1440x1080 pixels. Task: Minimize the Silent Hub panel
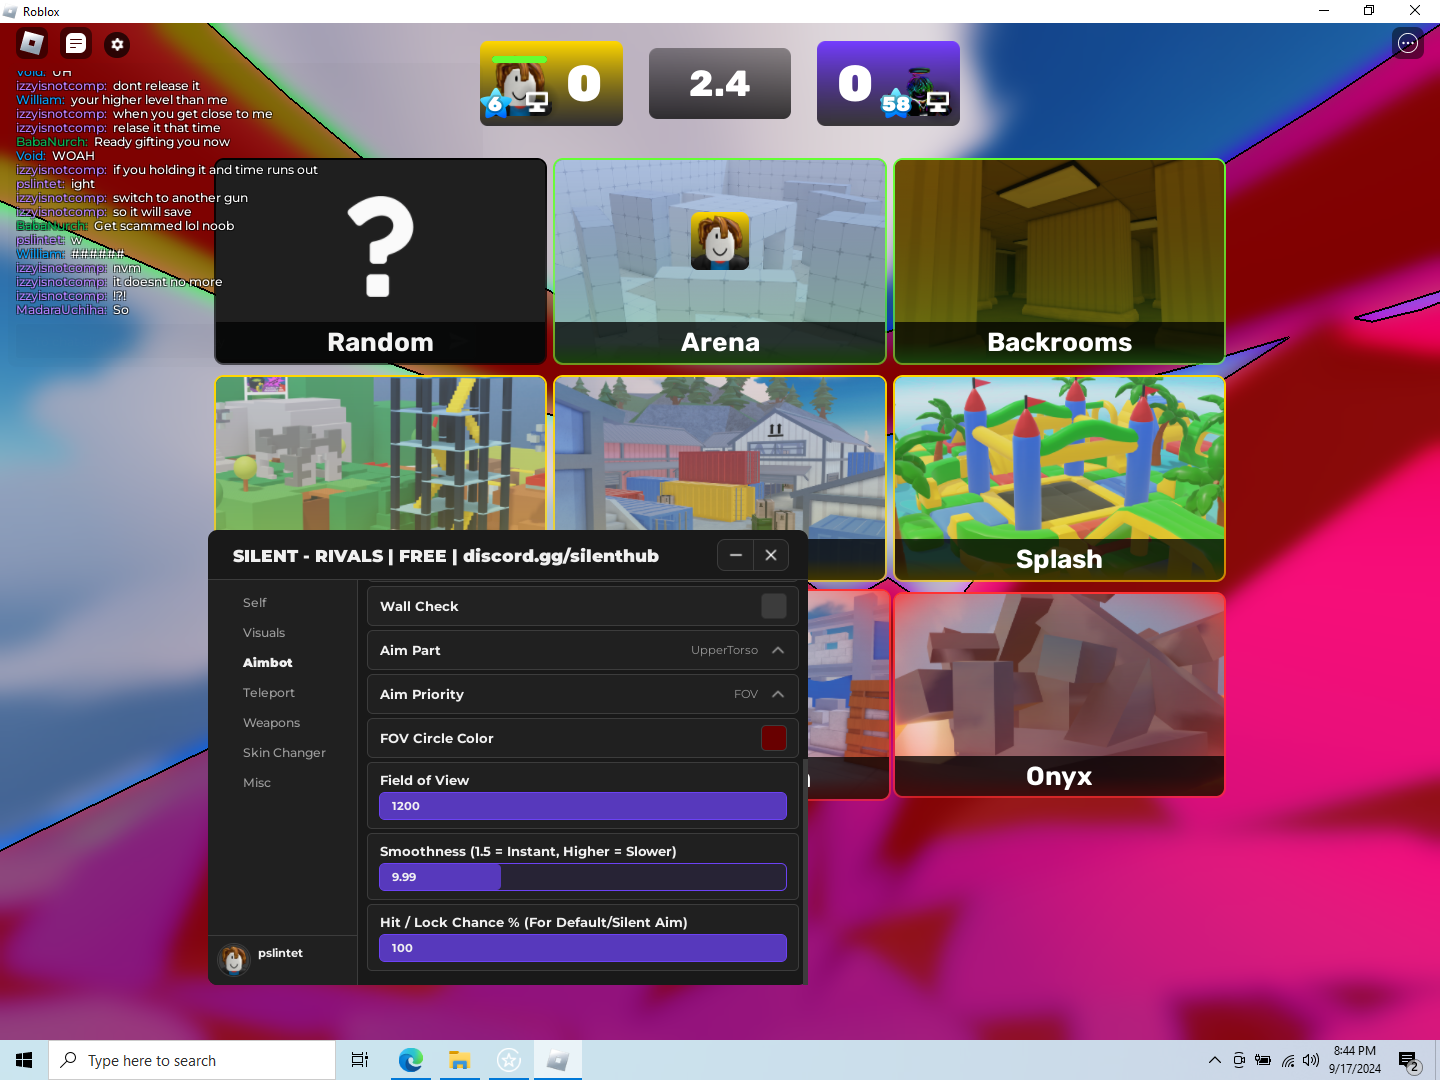[736, 555]
